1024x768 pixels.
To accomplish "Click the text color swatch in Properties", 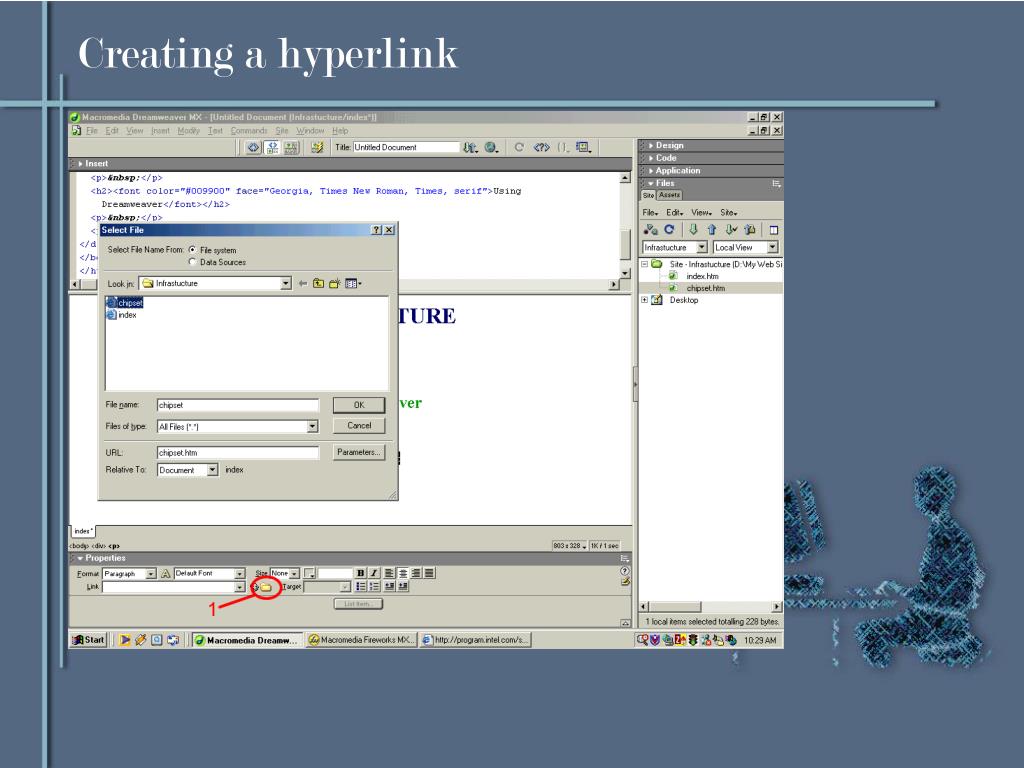I will [310, 573].
